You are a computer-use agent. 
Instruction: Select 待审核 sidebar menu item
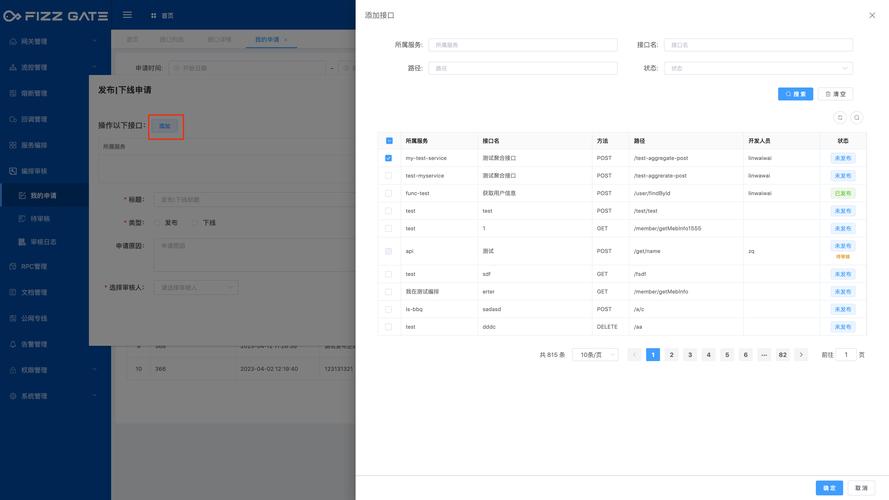pyautogui.click(x=40, y=219)
